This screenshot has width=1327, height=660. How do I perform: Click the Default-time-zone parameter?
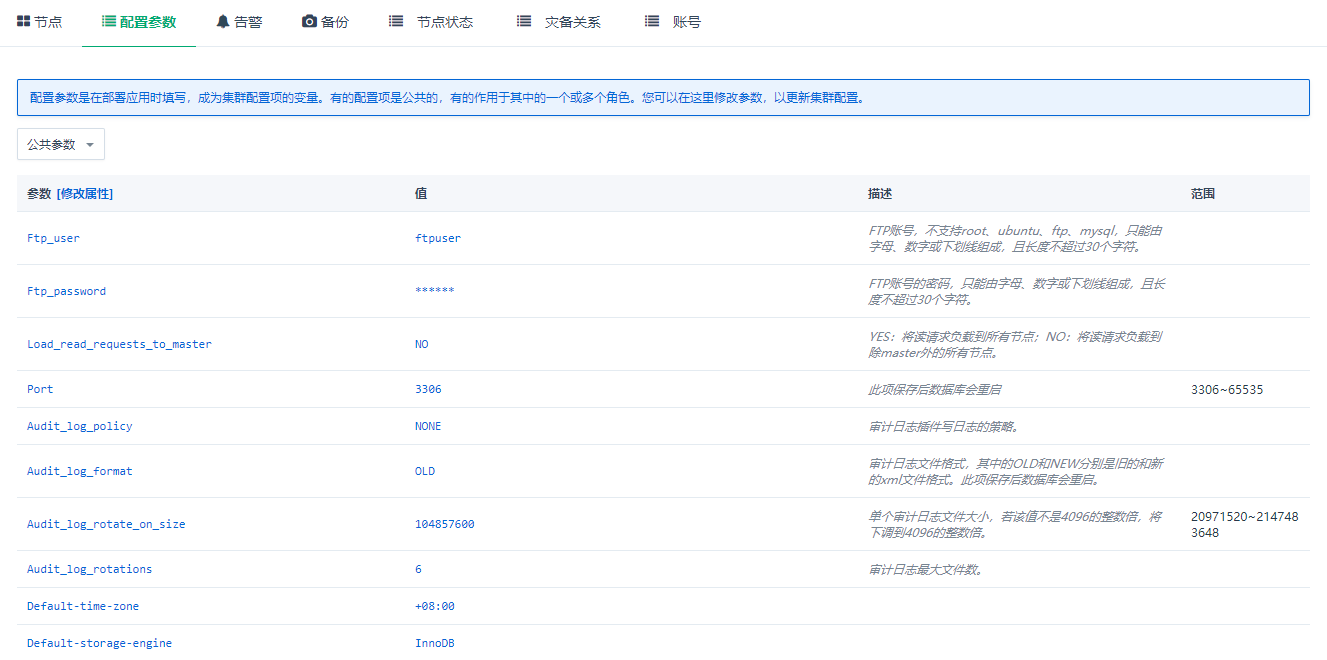(x=83, y=606)
